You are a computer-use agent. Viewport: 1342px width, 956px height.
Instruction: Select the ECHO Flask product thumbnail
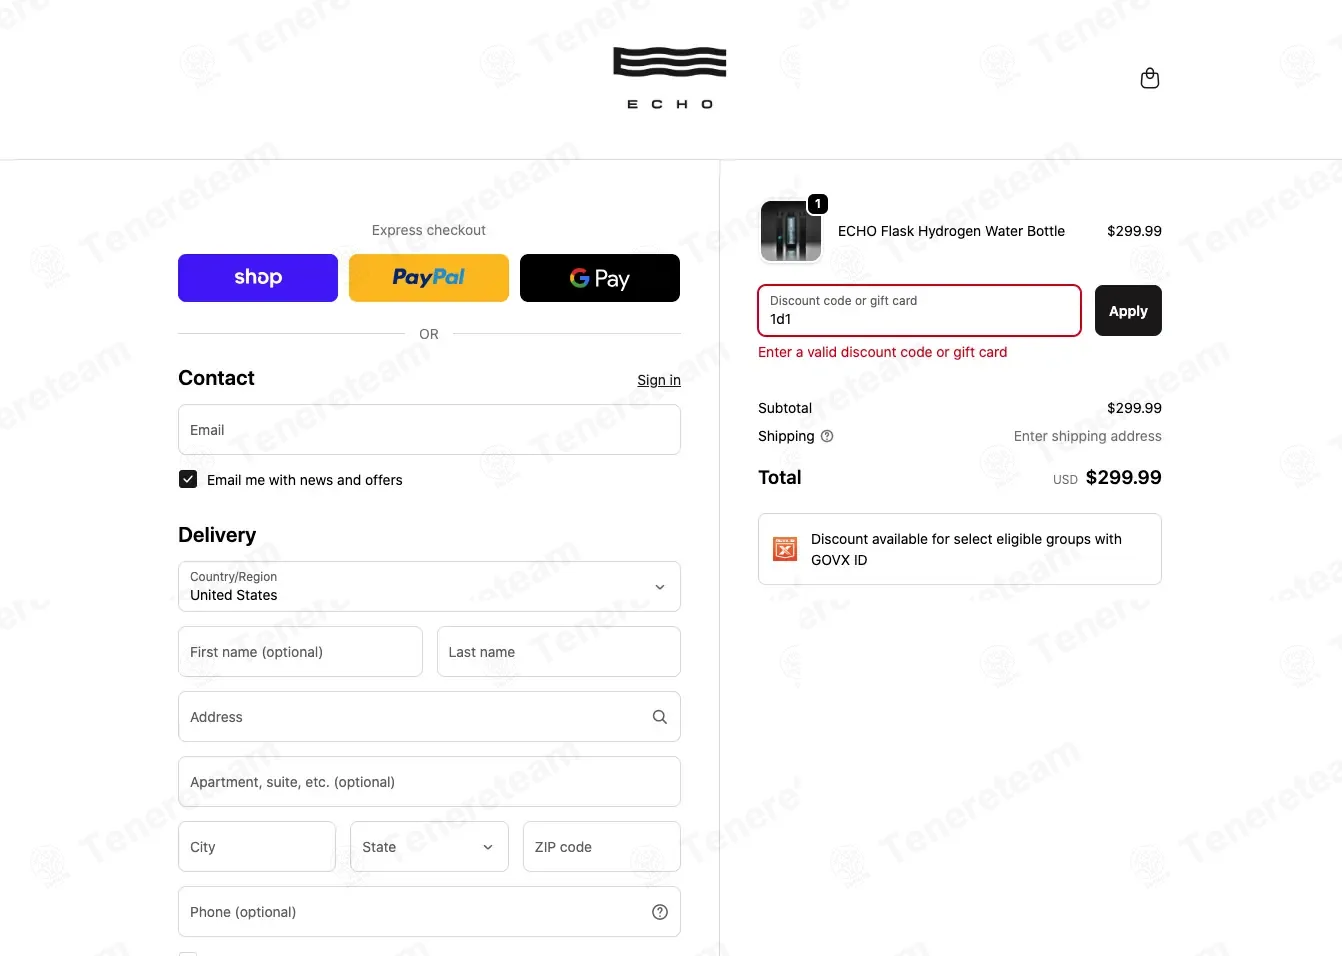click(791, 231)
